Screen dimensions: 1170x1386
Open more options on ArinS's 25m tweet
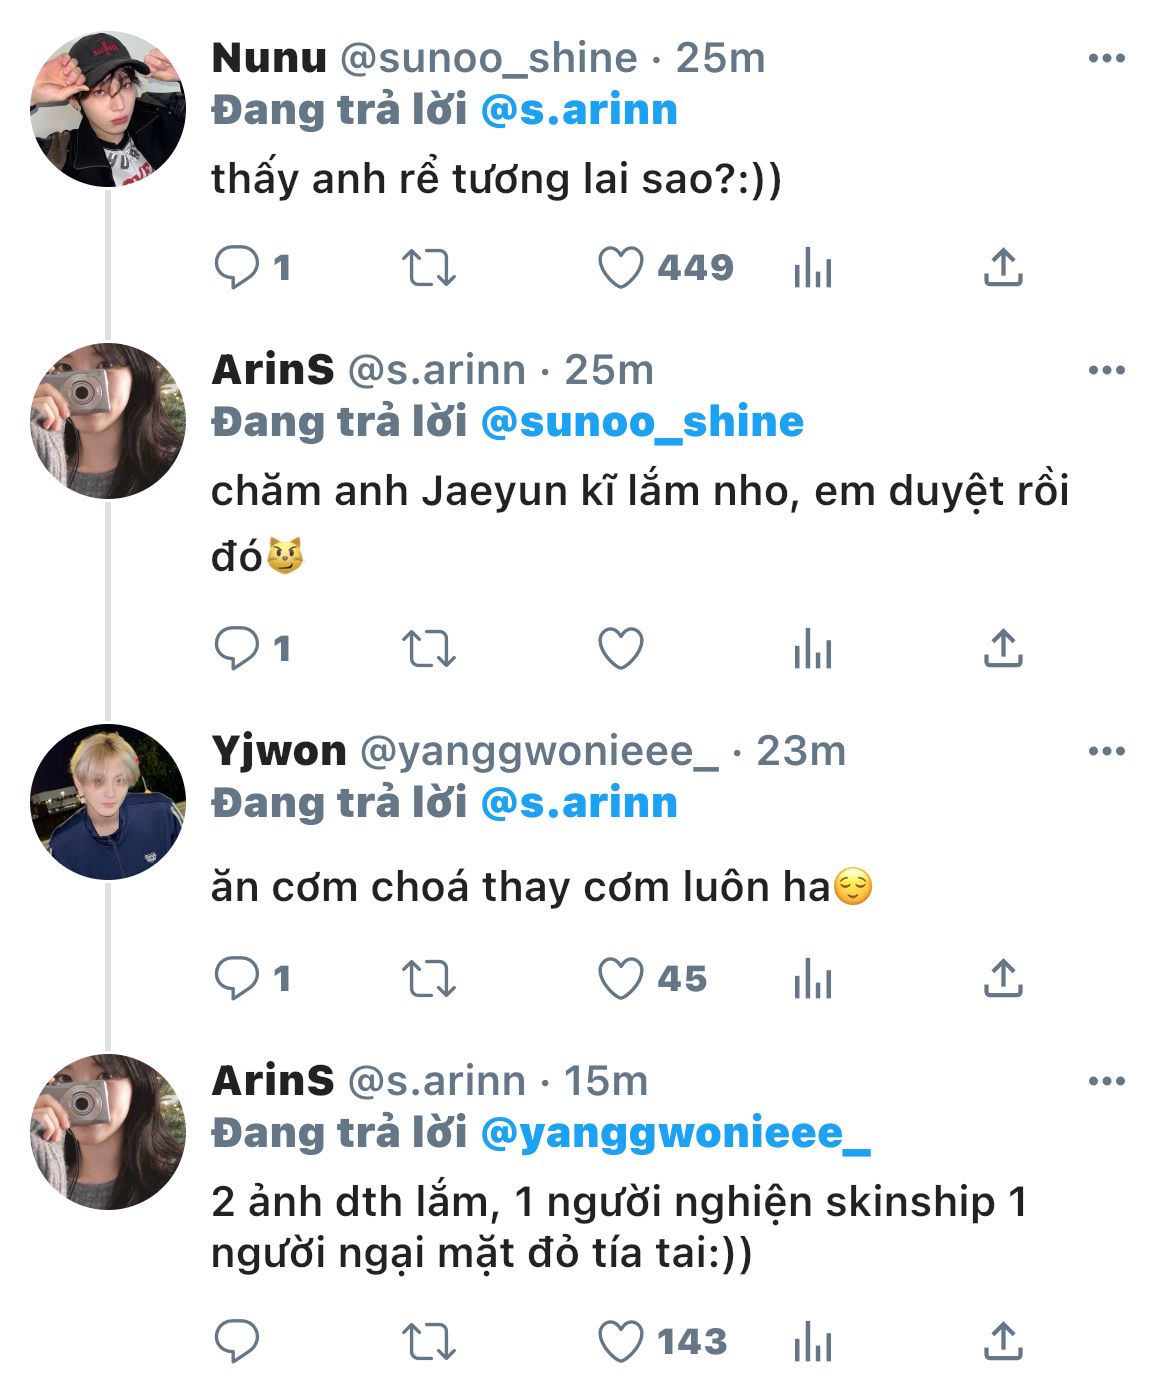tap(1106, 371)
